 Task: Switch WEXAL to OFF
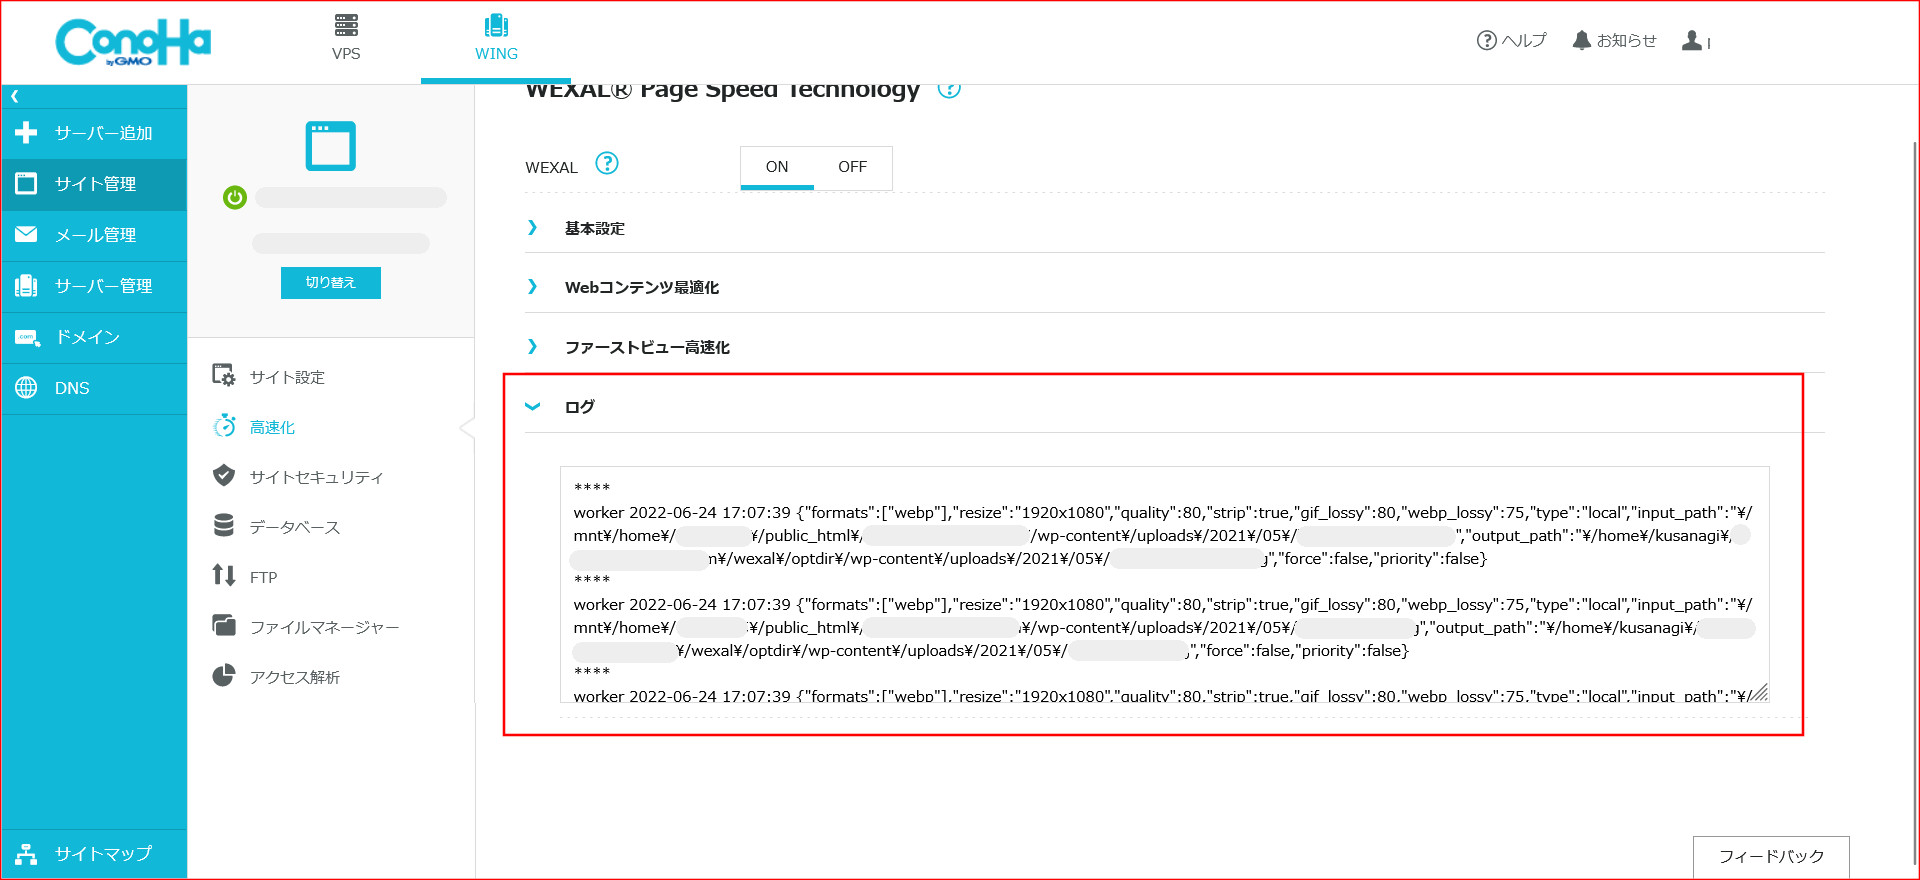[x=852, y=167]
